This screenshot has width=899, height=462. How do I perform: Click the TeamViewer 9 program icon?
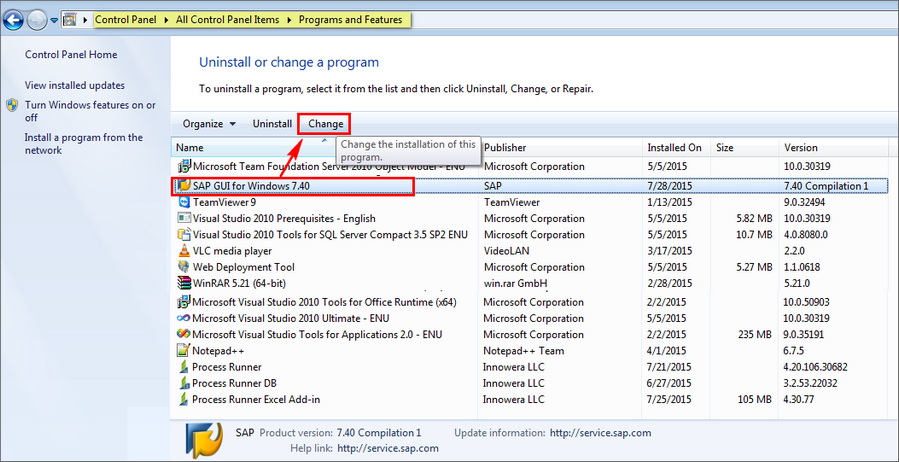point(183,202)
